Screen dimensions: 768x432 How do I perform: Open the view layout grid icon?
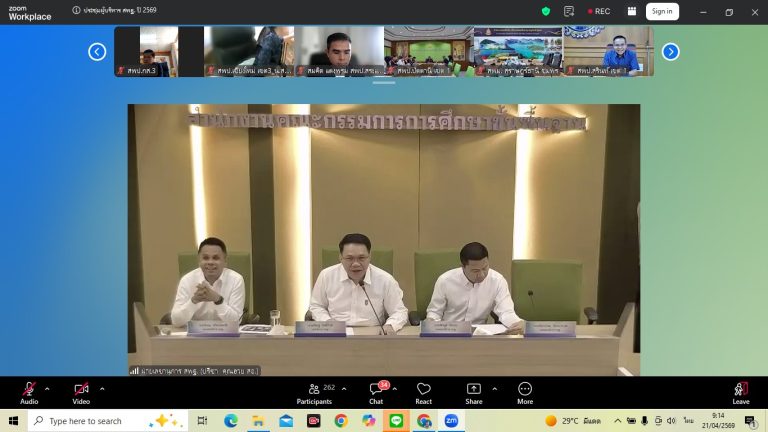632,12
